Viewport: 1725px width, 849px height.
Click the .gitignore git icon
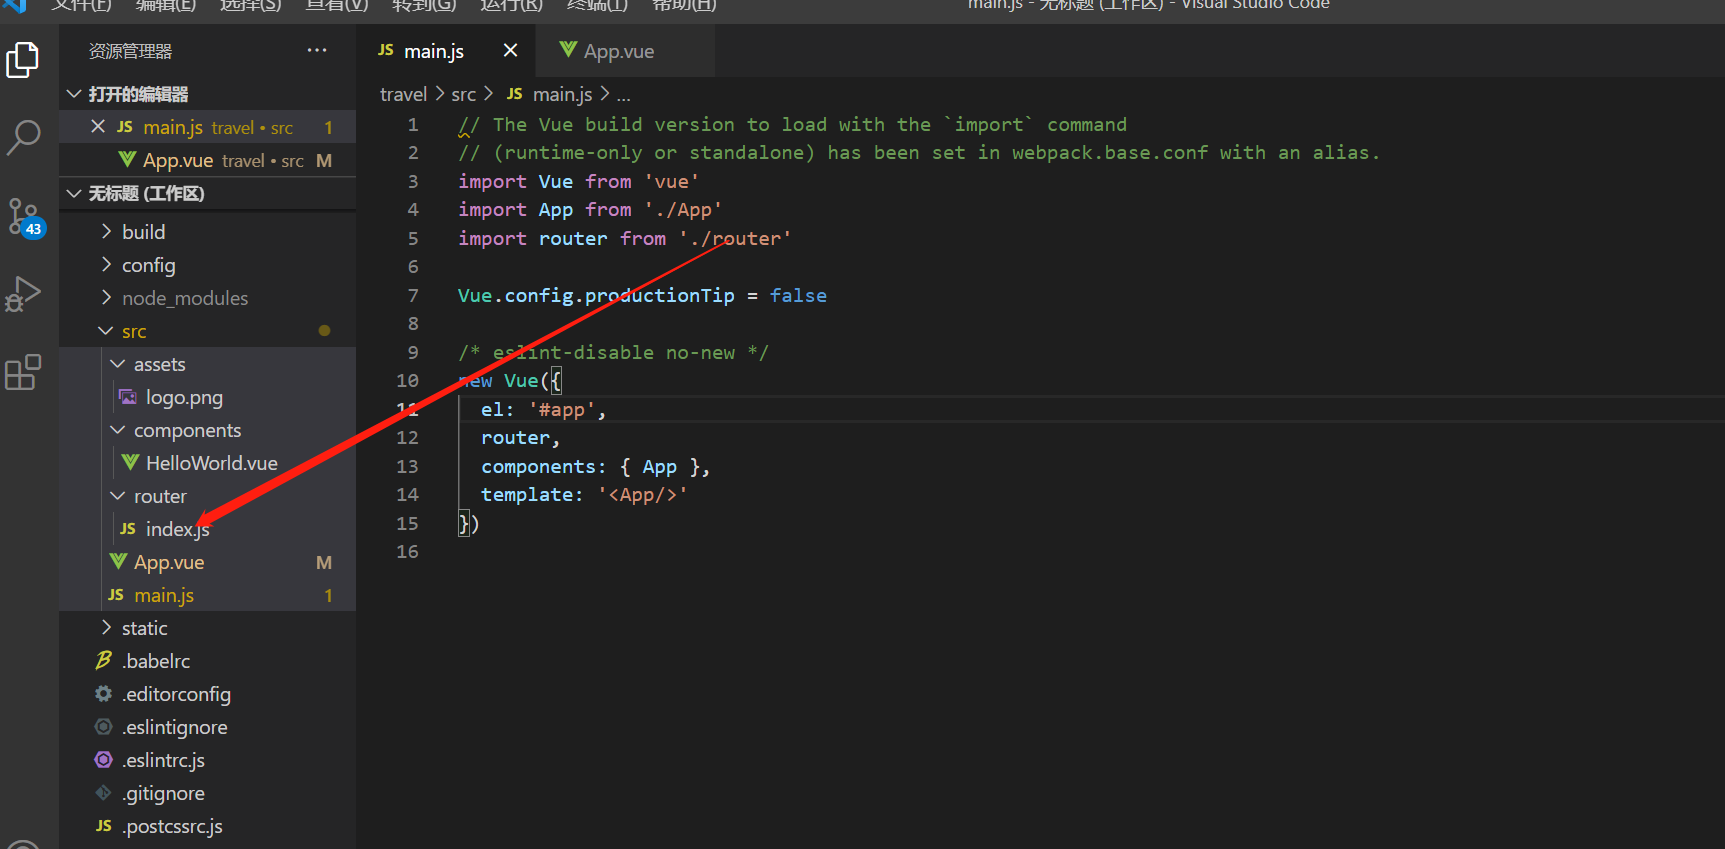104,793
